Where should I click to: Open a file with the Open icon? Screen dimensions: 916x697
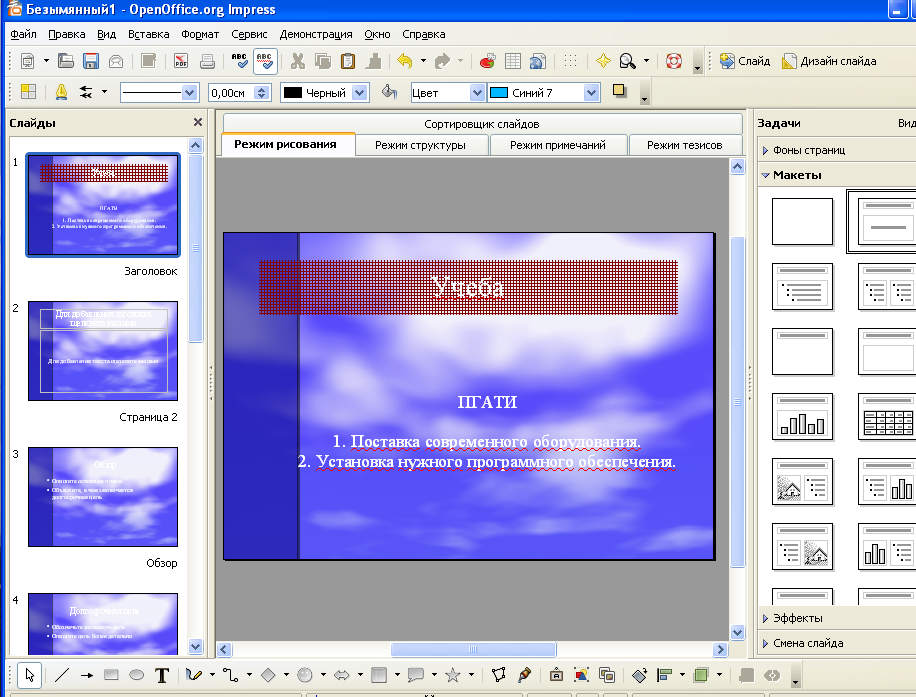[x=65, y=61]
